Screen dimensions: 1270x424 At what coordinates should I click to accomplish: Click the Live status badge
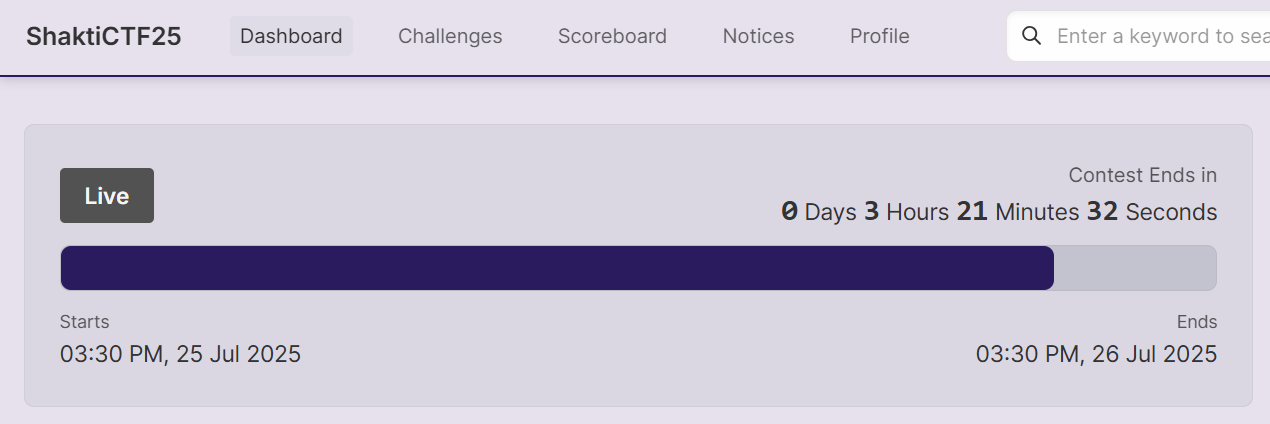(x=107, y=196)
